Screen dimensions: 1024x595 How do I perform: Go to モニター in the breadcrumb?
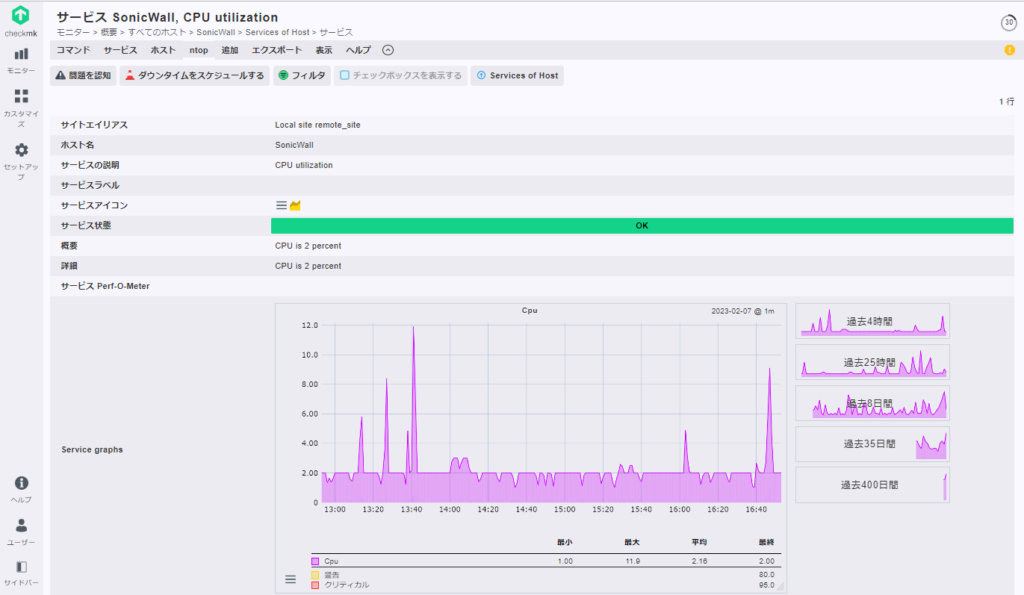[73, 32]
